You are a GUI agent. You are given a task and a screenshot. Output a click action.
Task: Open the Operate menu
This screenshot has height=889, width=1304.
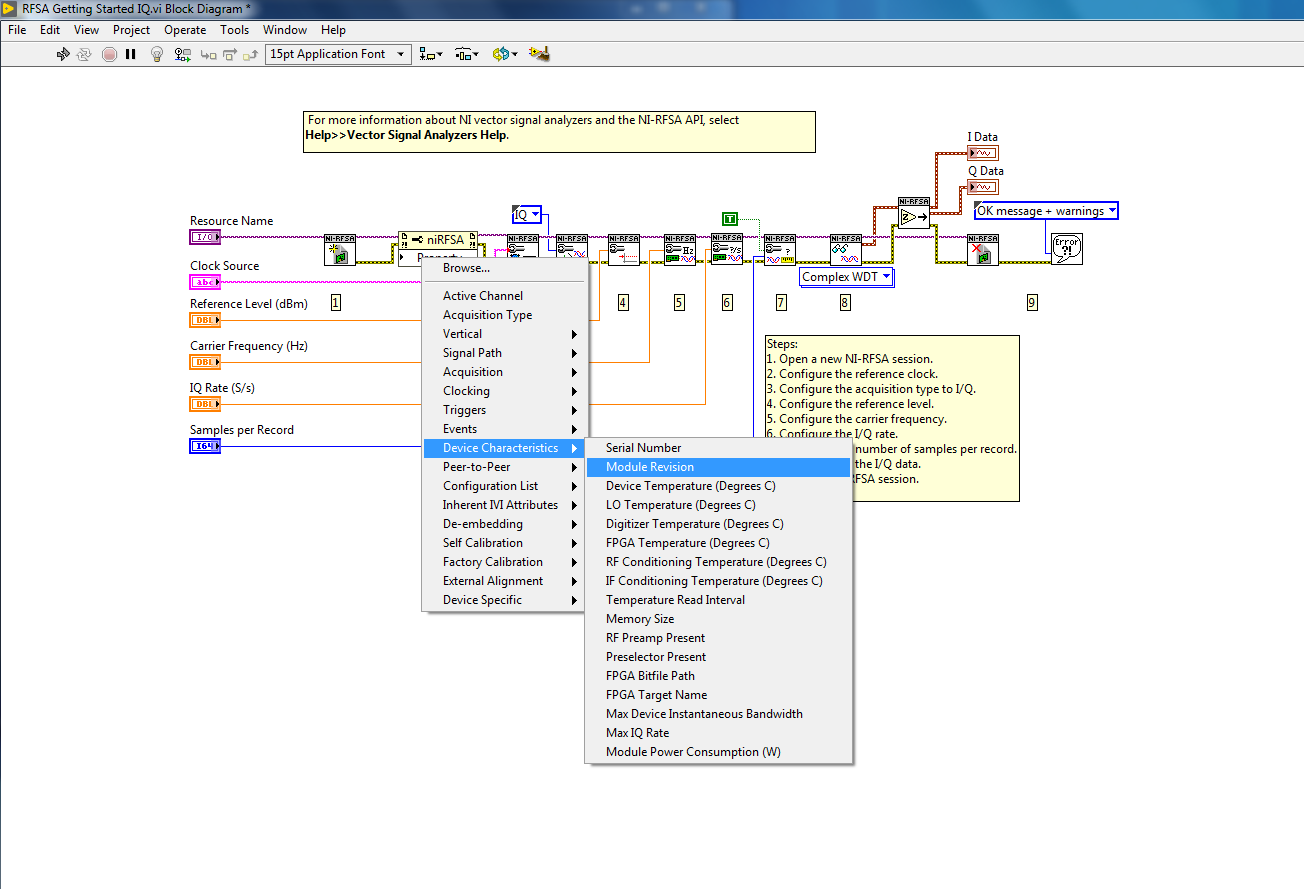tap(185, 30)
